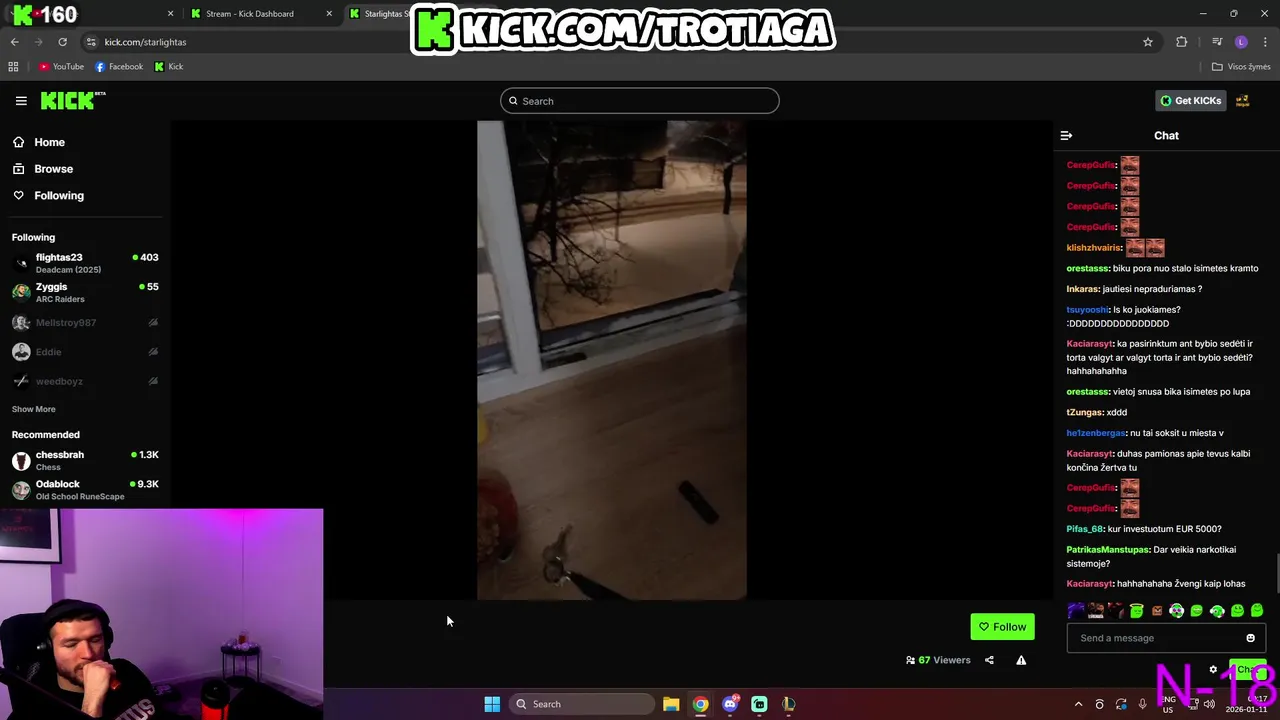Screen dimensions: 1280x720
Task: Open the Kick hamburger sidebar menu
Action: click(x=21, y=101)
